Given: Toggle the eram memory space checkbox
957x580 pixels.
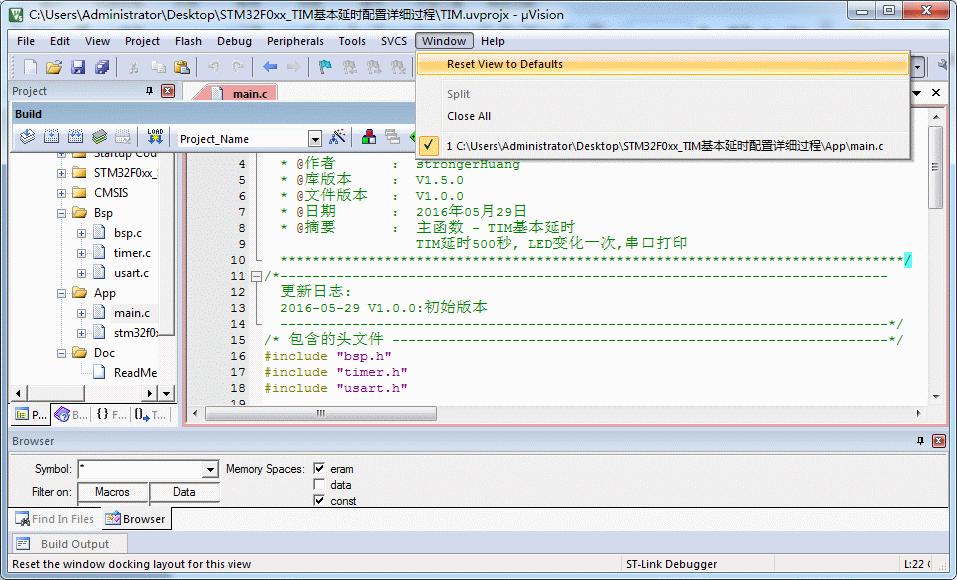Looking at the screenshot, I should click(319, 468).
